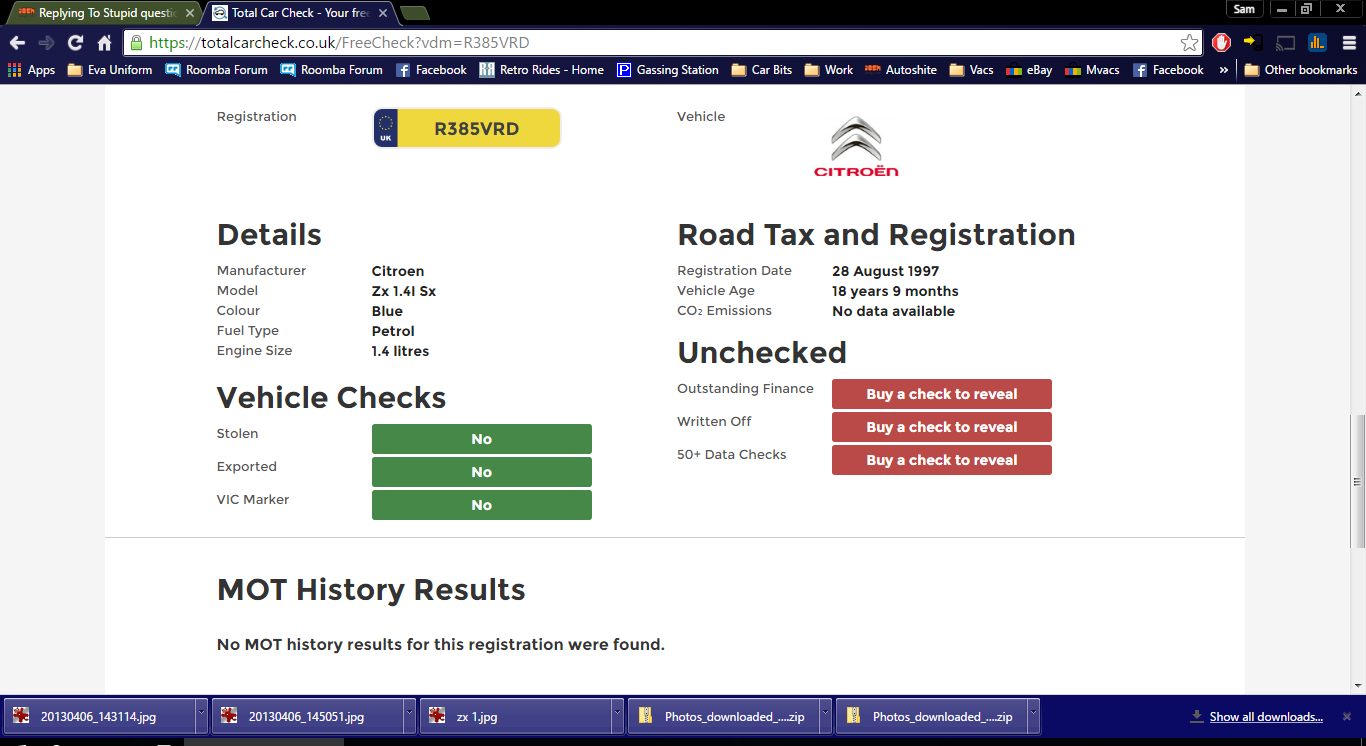Go forward with the browser forward arrow
This screenshot has width=1366, height=746.
pyautogui.click(x=46, y=43)
